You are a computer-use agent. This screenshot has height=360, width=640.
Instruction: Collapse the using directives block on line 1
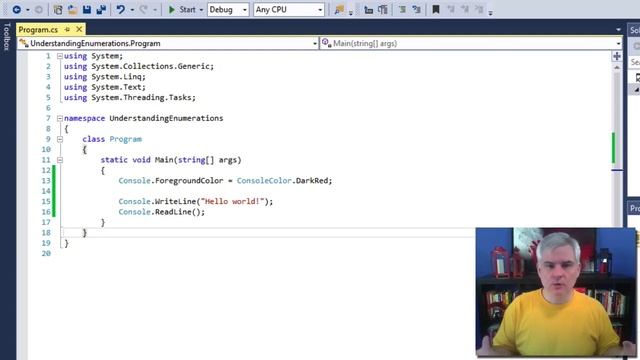click(60, 56)
